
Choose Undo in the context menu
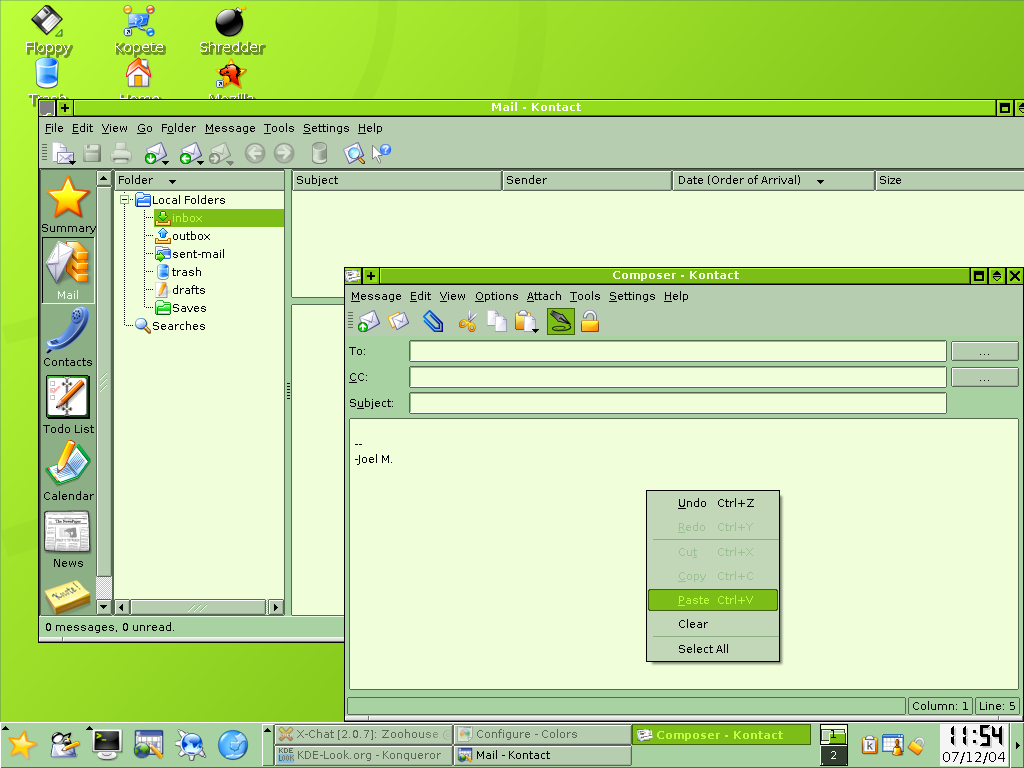coord(713,503)
